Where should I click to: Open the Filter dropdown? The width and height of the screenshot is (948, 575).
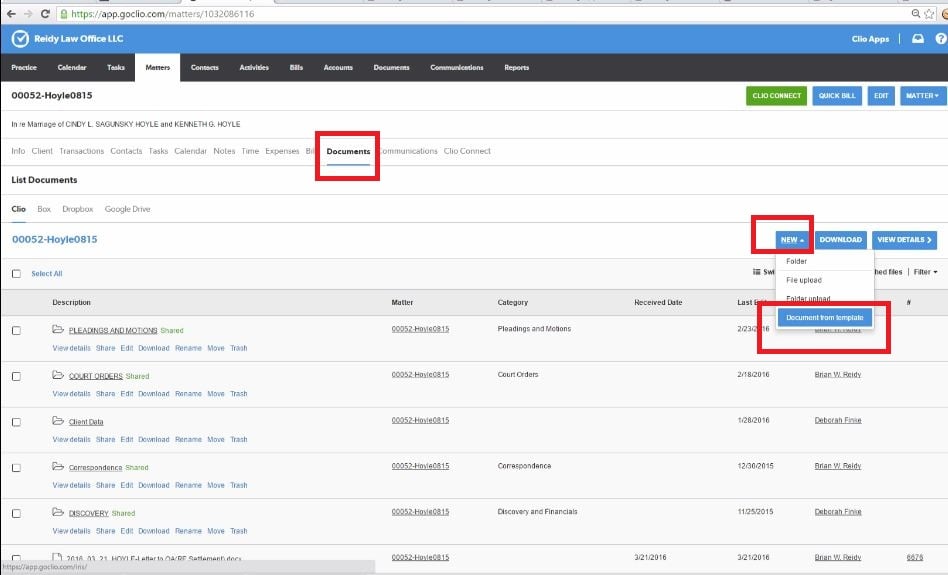tap(925, 272)
